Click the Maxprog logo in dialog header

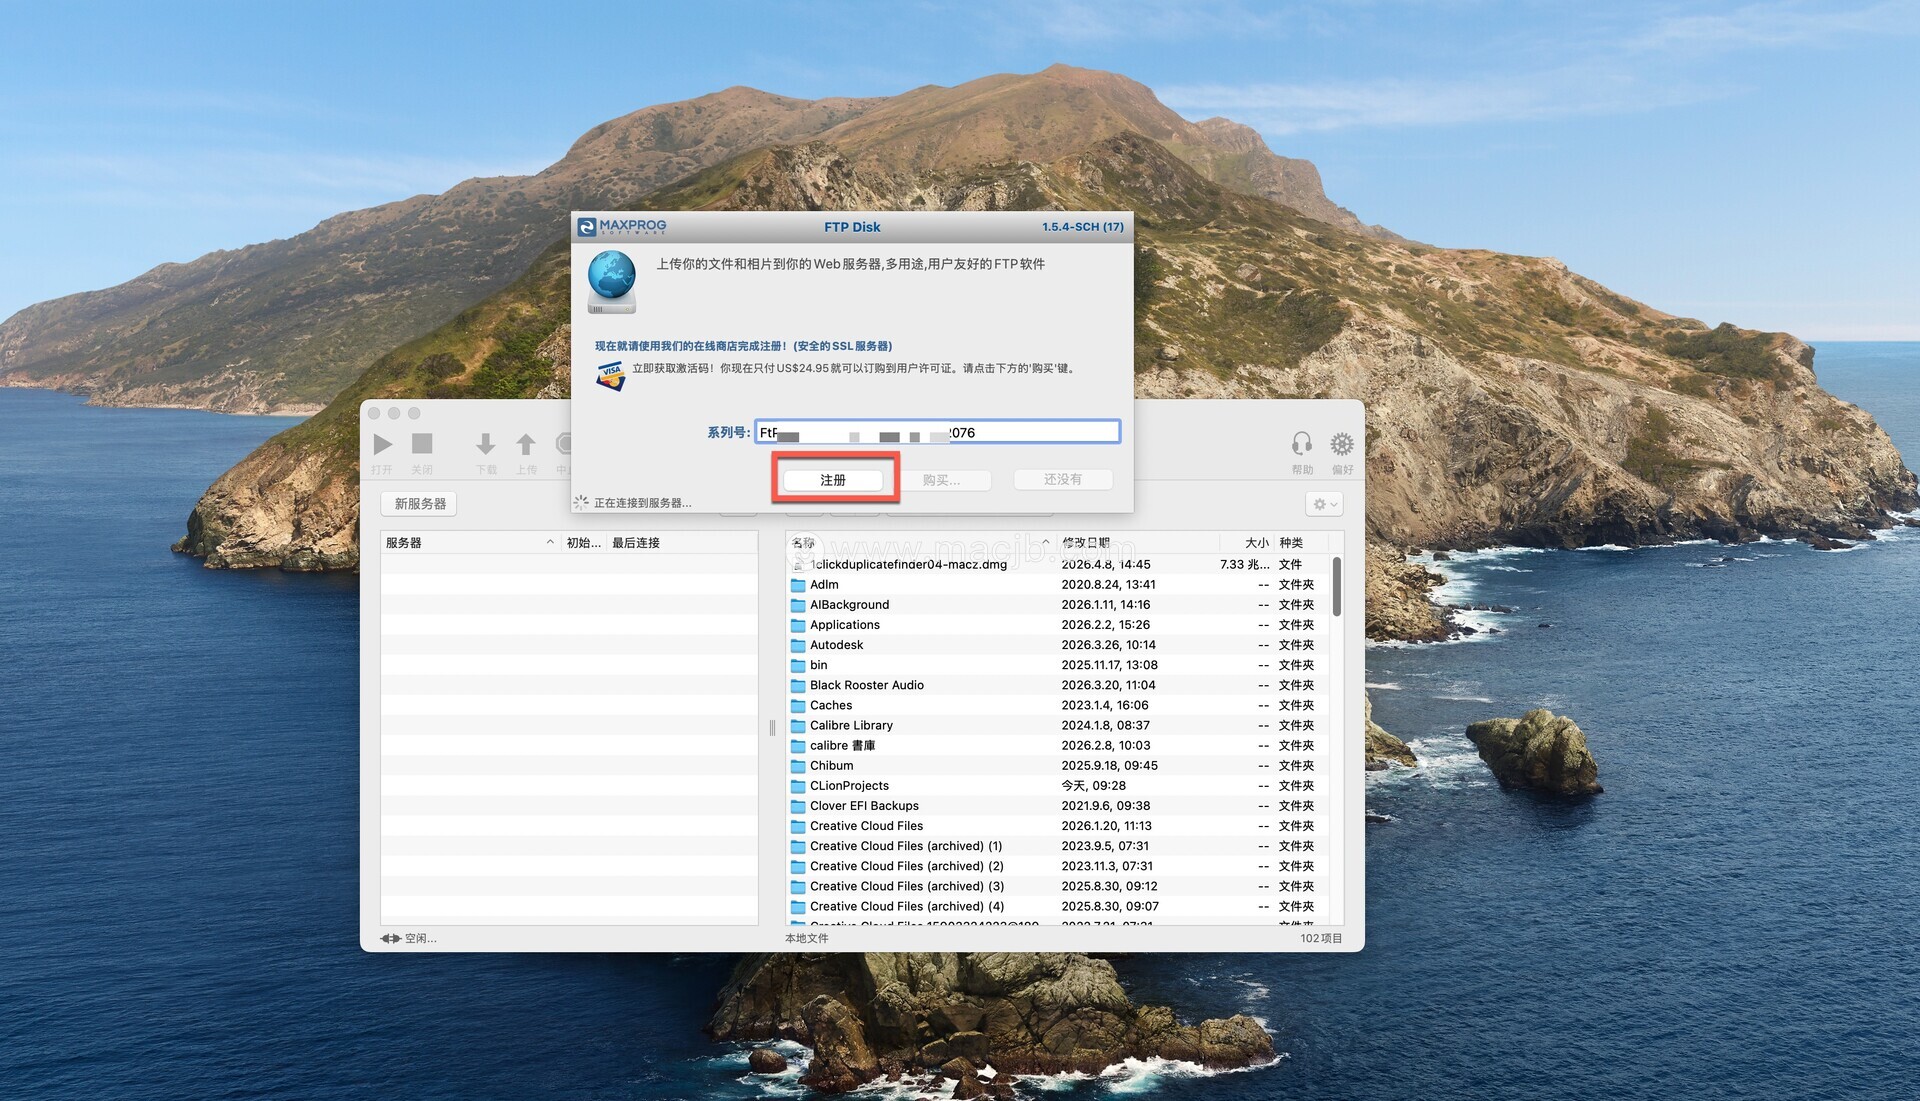click(x=622, y=227)
